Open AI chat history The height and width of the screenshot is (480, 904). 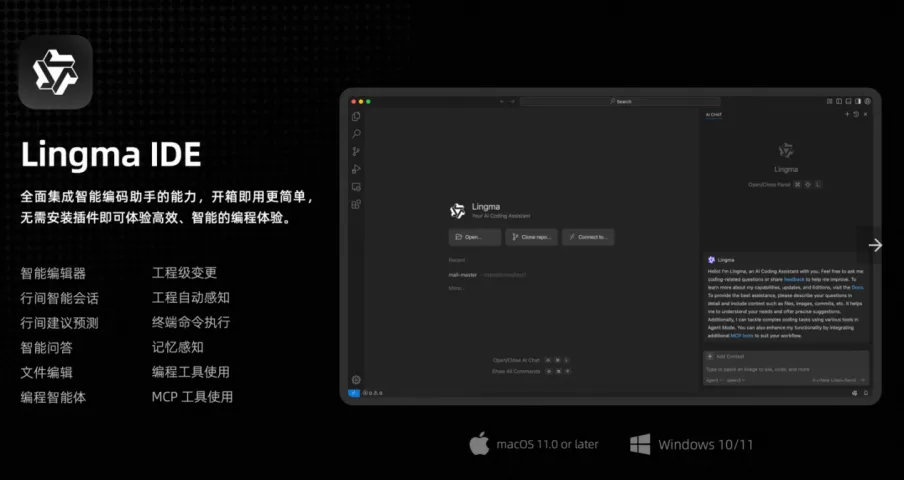(x=856, y=114)
